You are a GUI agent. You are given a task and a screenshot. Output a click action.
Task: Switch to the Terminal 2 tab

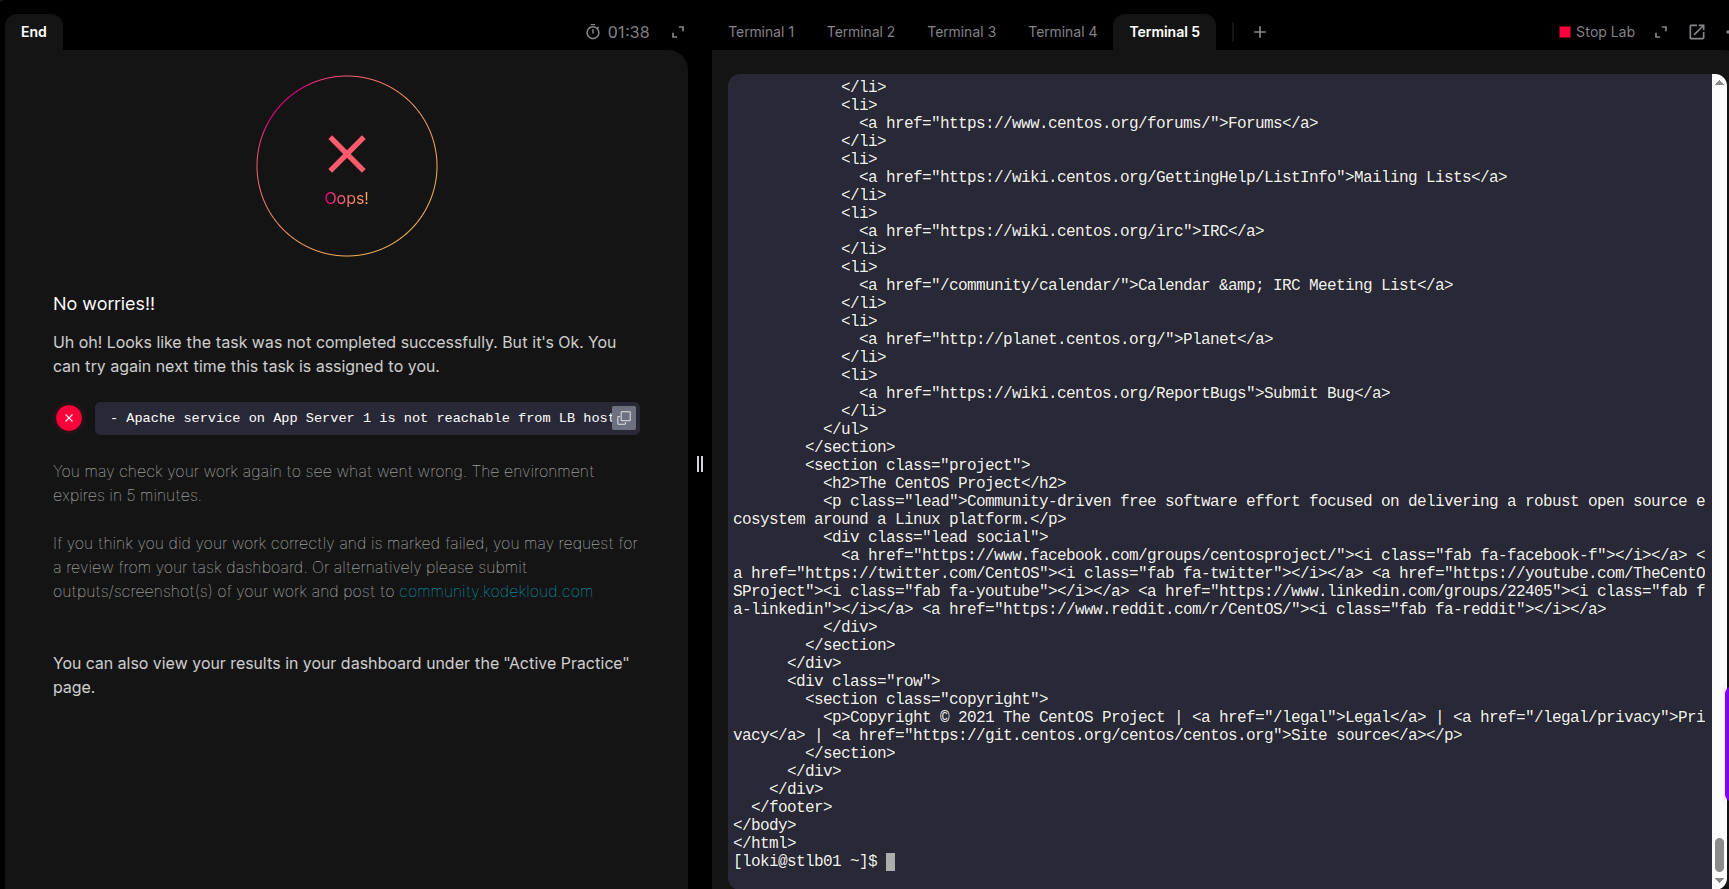pyautogui.click(x=860, y=32)
